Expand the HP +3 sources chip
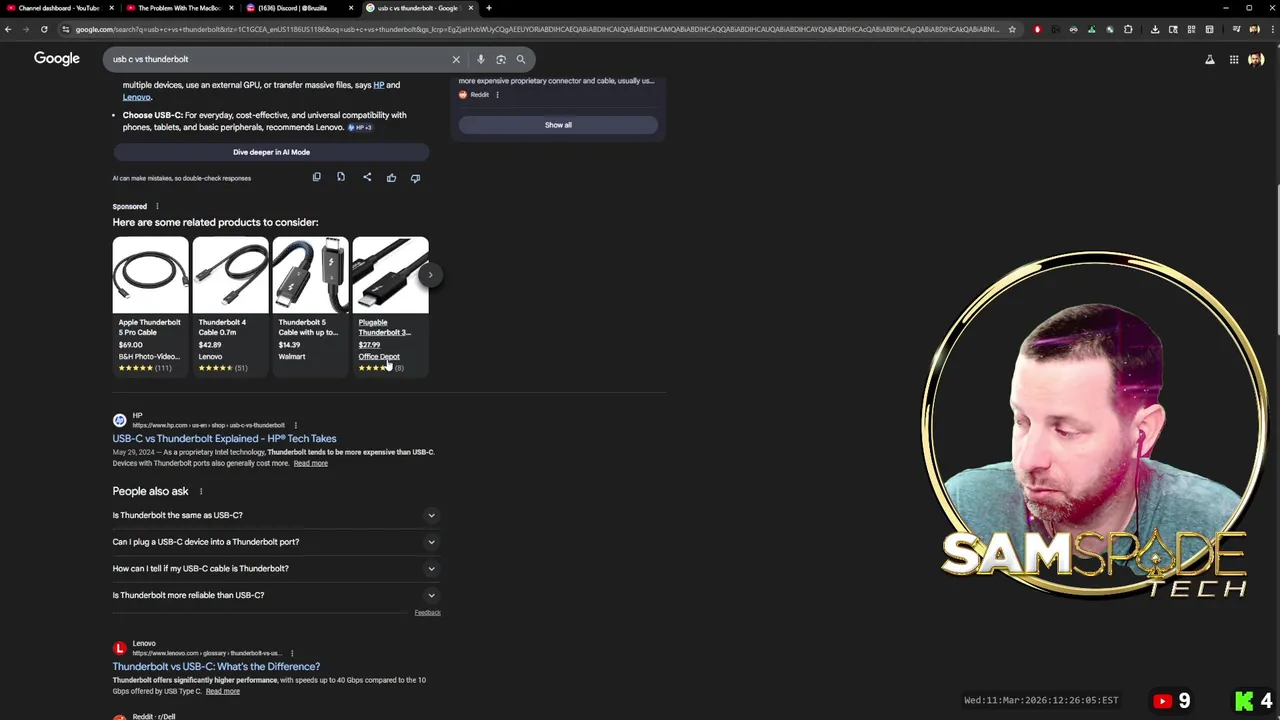The image size is (1280, 720). 360,127
